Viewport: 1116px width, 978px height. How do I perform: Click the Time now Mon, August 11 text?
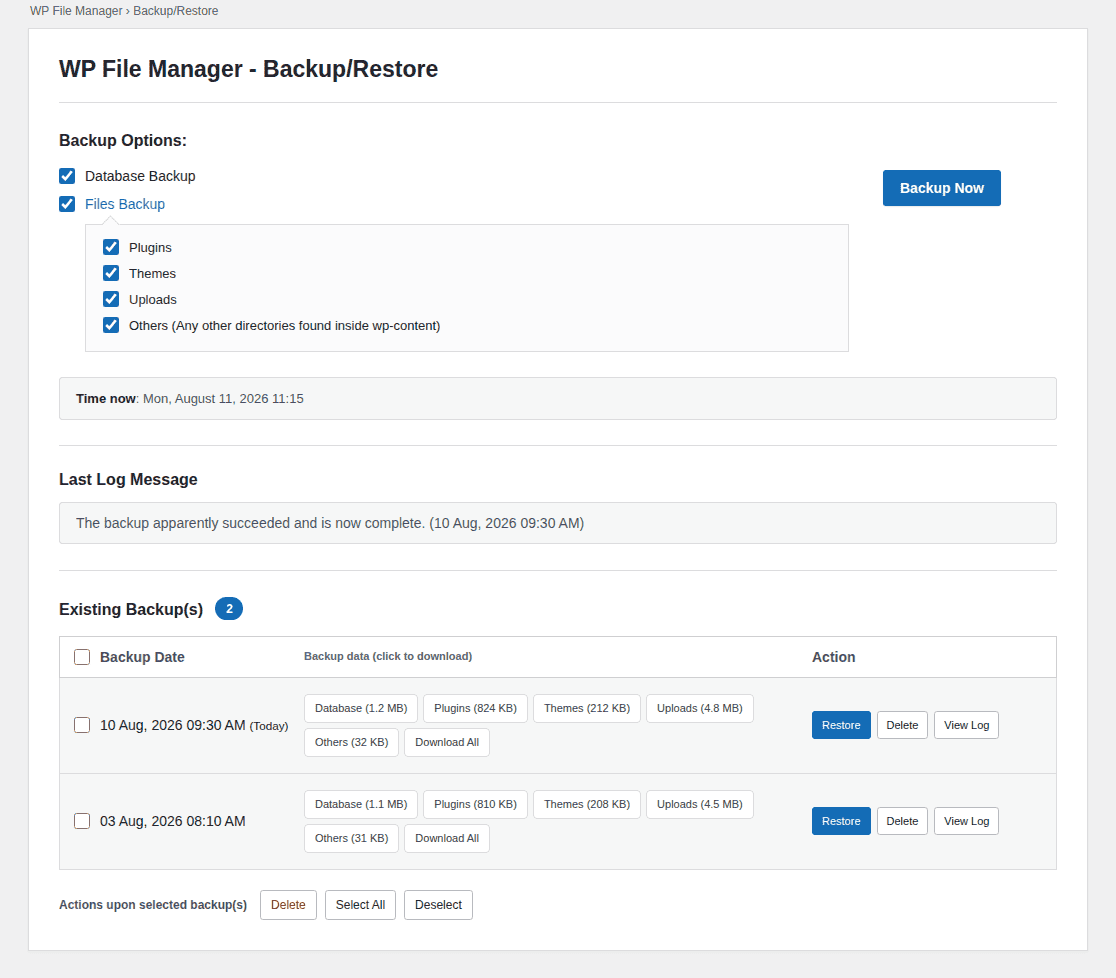pos(190,399)
